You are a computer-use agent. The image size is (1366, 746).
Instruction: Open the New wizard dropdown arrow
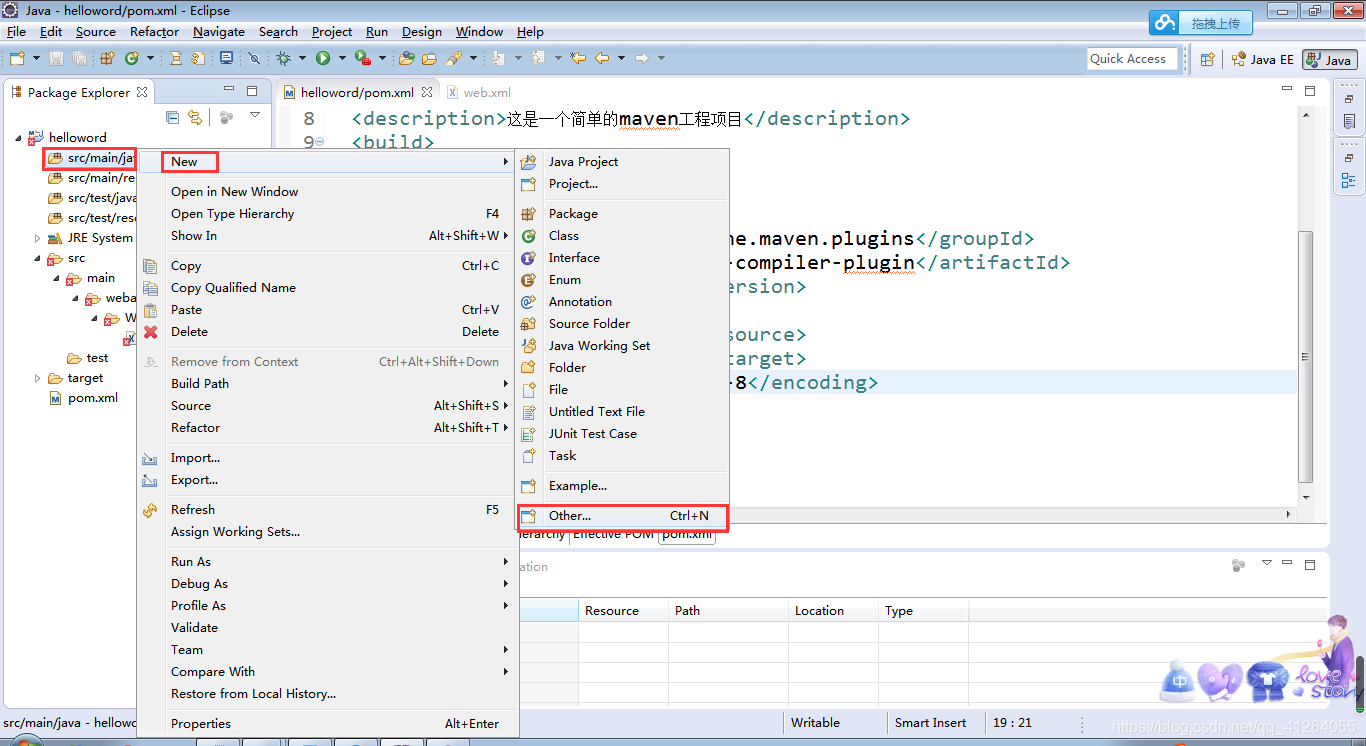click(x=35, y=59)
